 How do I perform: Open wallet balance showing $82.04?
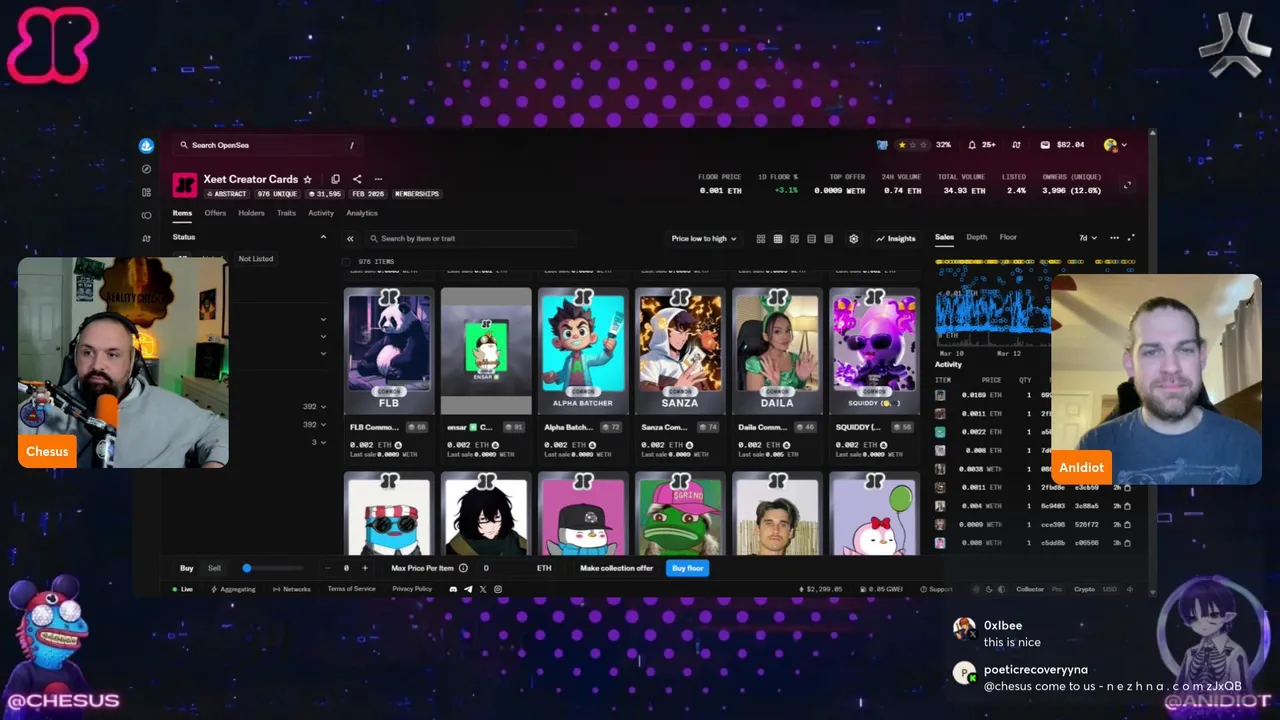pyautogui.click(x=1062, y=145)
